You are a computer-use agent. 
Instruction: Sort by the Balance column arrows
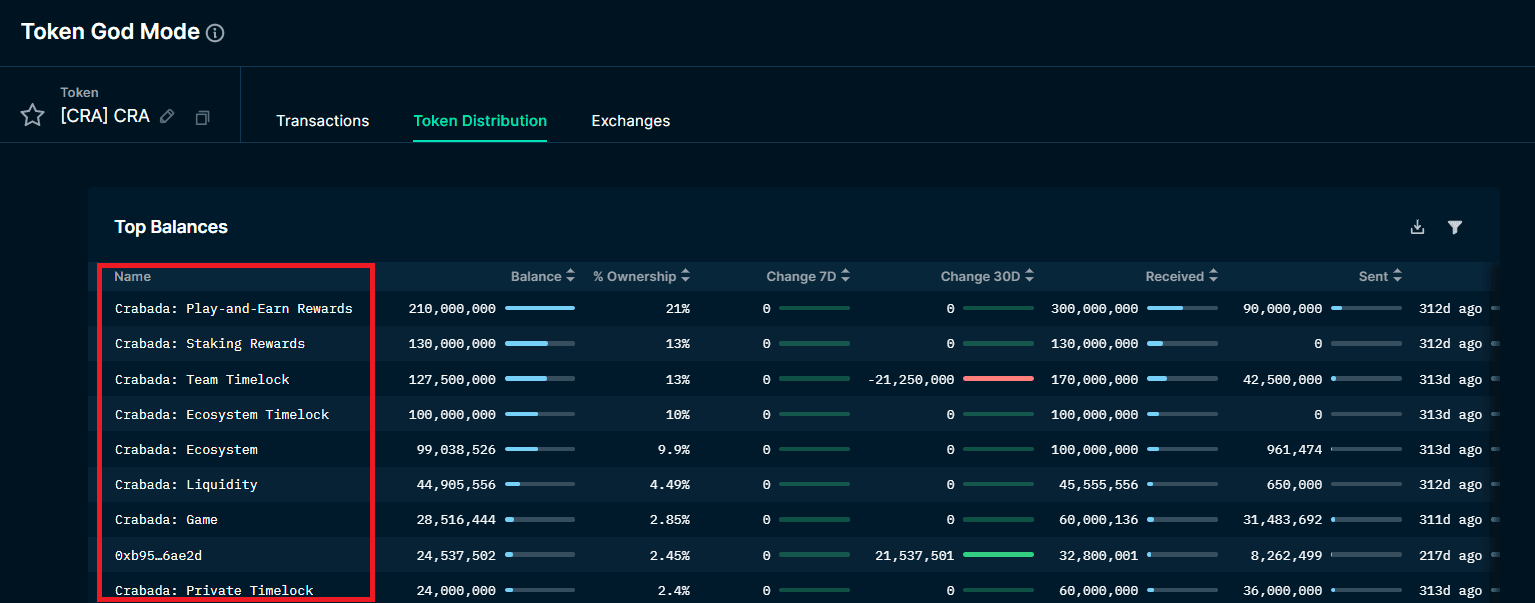(570, 276)
